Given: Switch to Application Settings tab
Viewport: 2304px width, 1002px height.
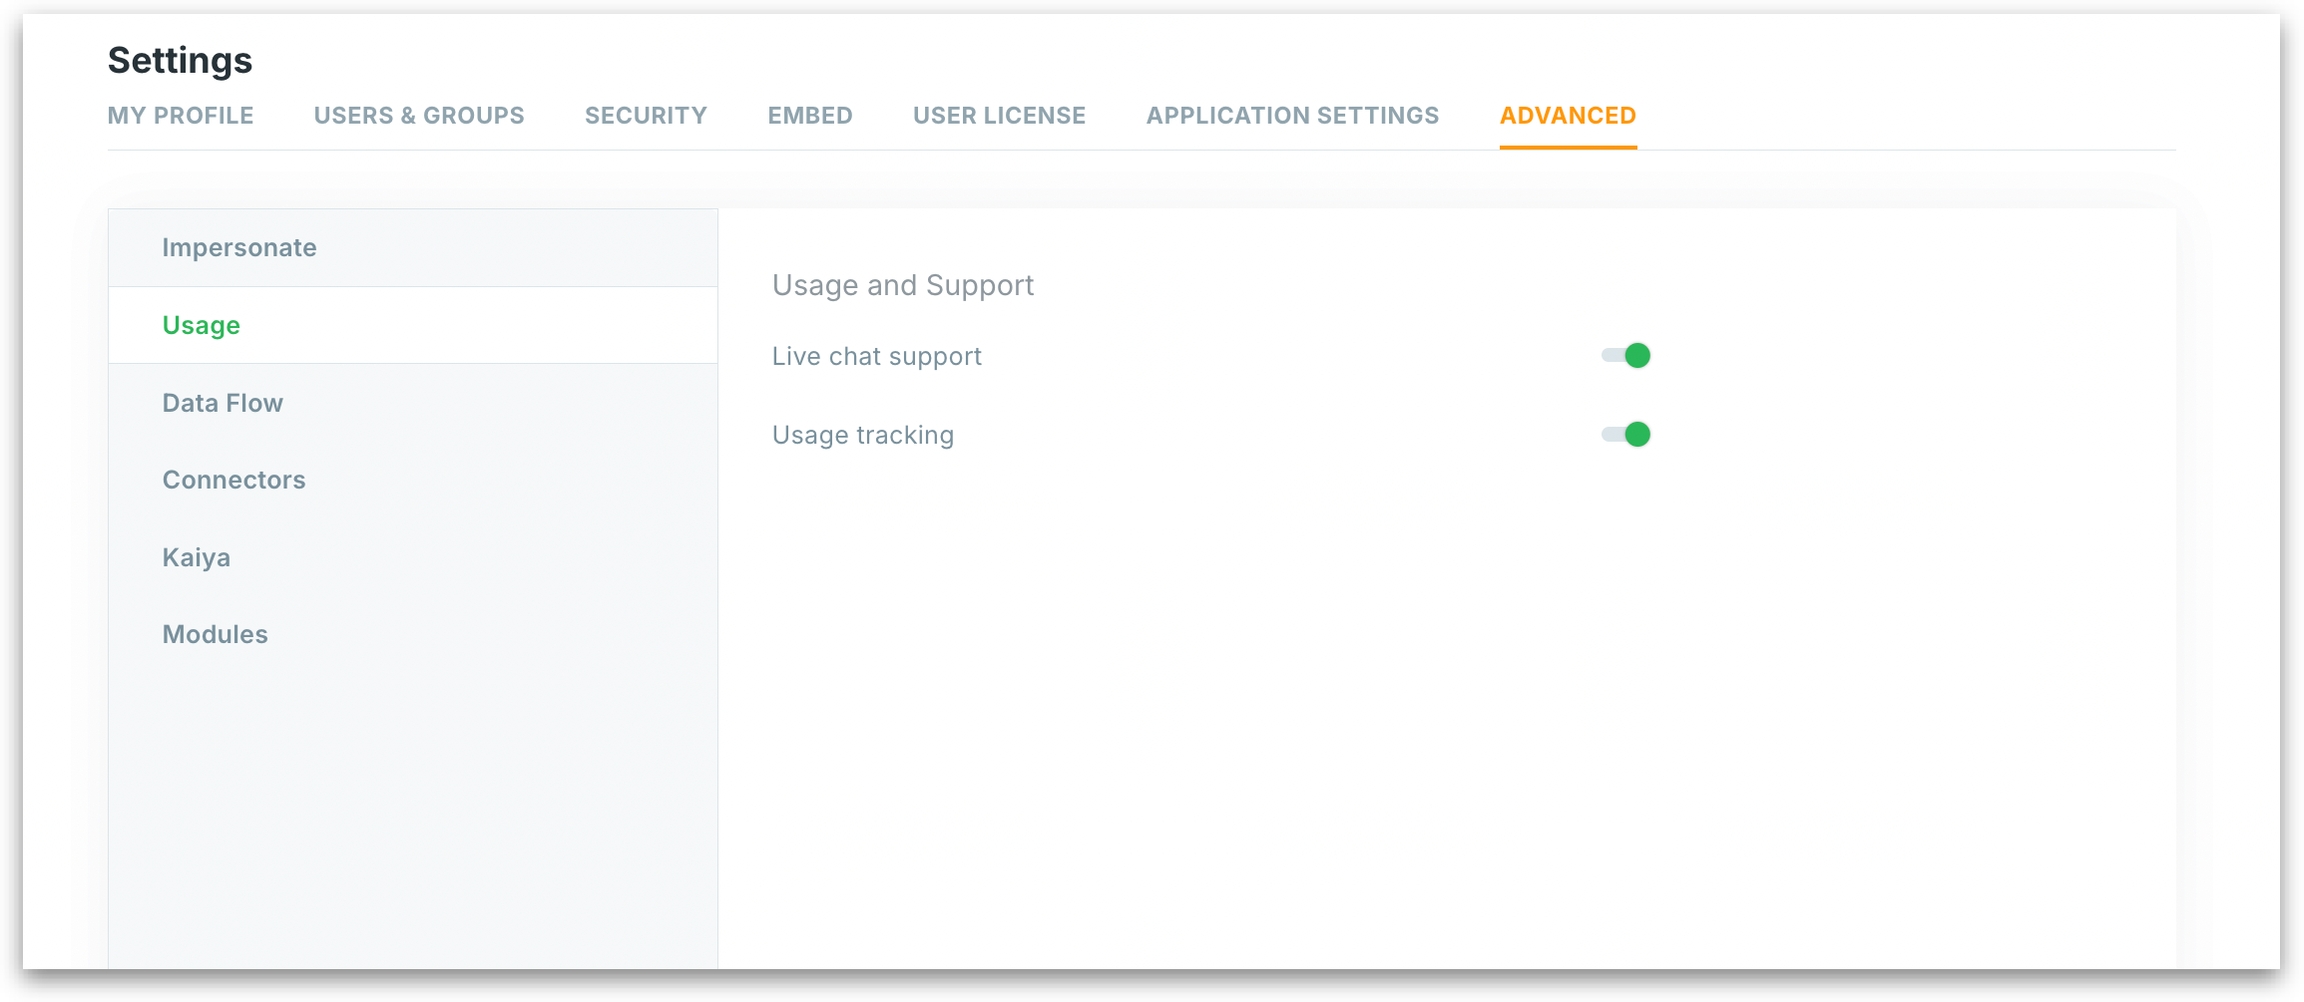Looking at the screenshot, I should pyautogui.click(x=1292, y=116).
